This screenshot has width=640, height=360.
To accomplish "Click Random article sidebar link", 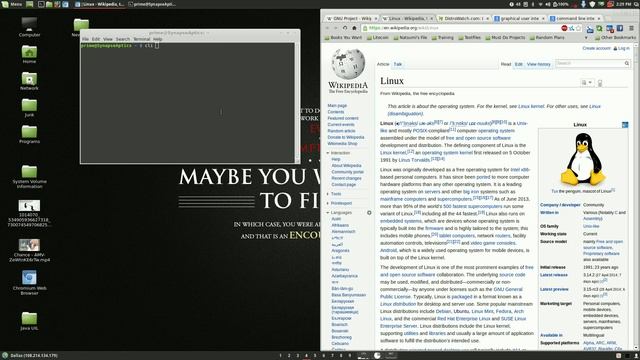I will pos(341,131).
